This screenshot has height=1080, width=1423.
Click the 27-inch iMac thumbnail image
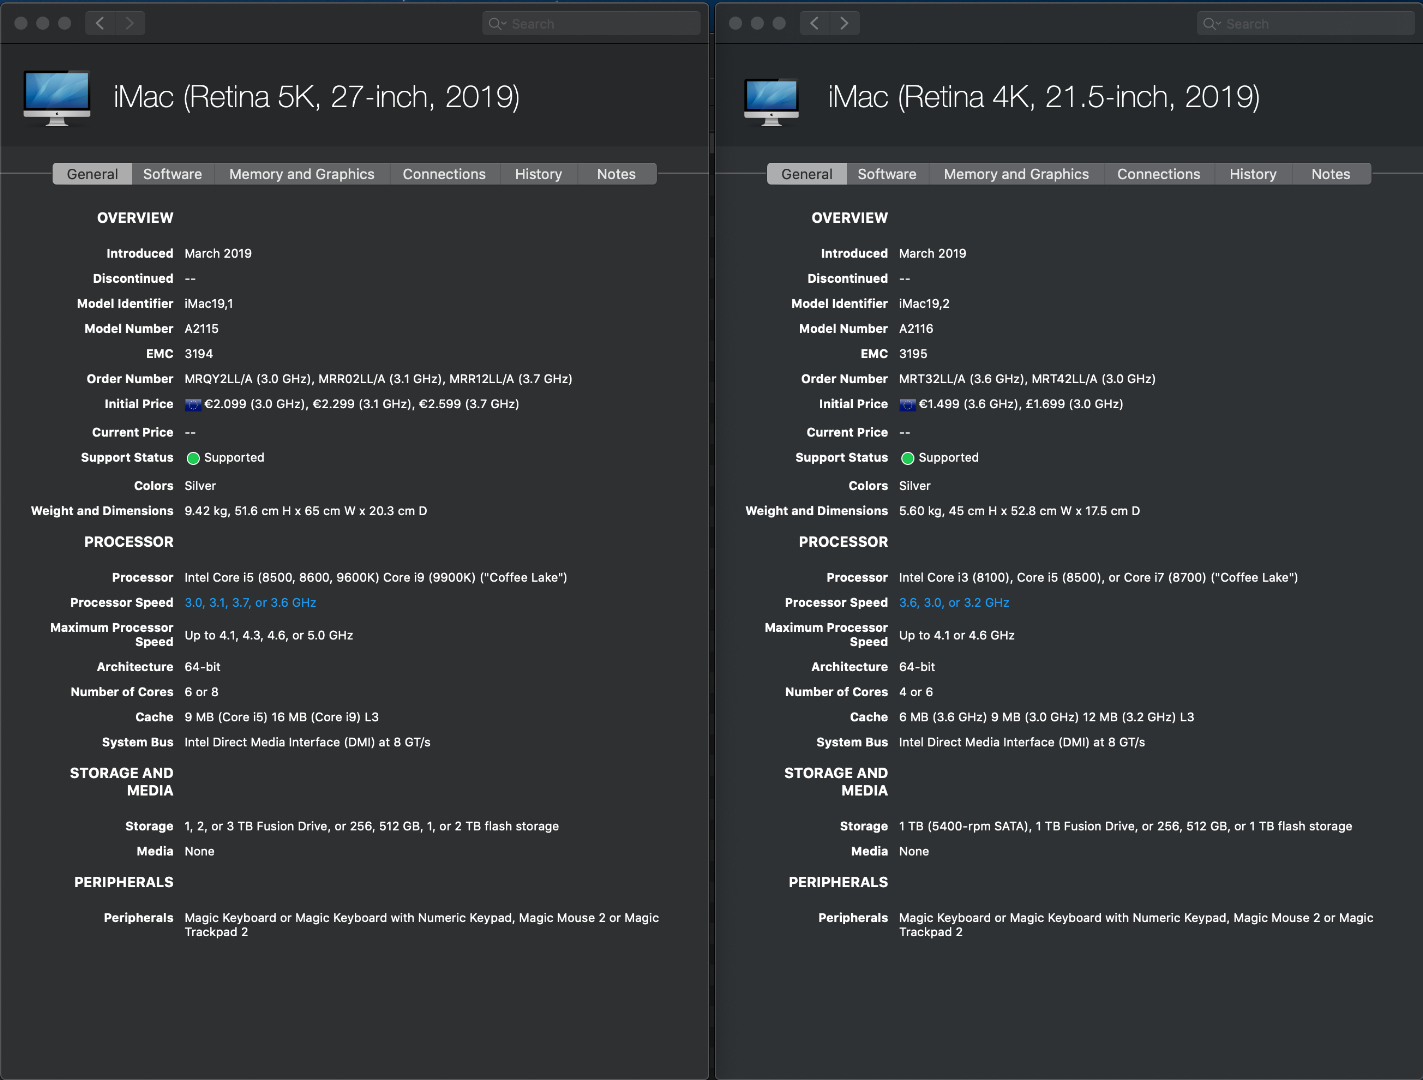57,97
